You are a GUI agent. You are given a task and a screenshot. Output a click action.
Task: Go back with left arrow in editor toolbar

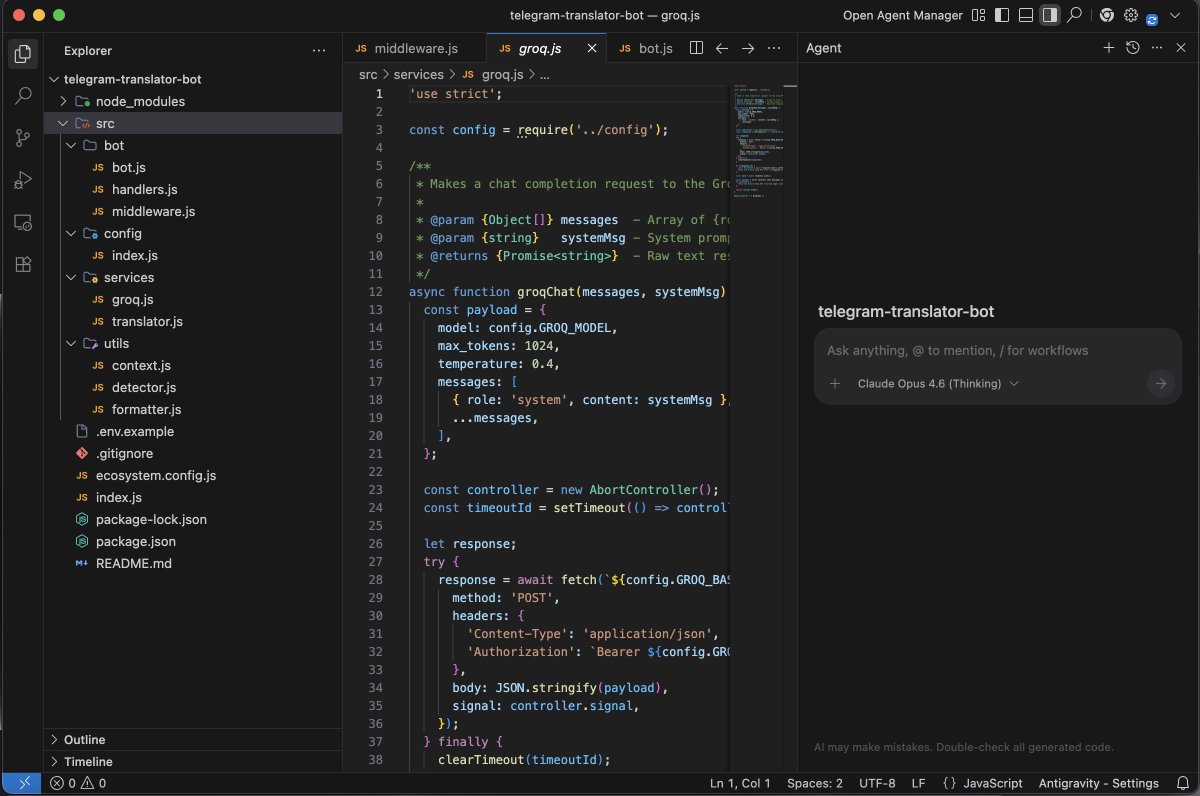(x=722, y=48)
